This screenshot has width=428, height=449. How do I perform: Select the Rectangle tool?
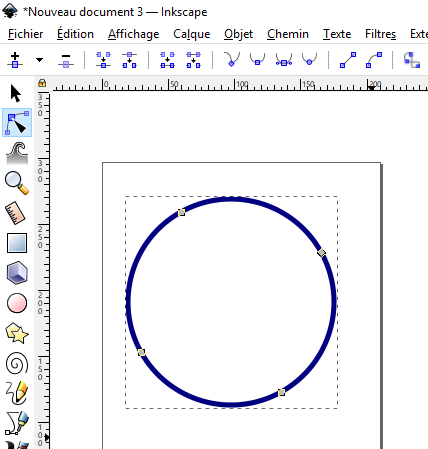(17, 243)
